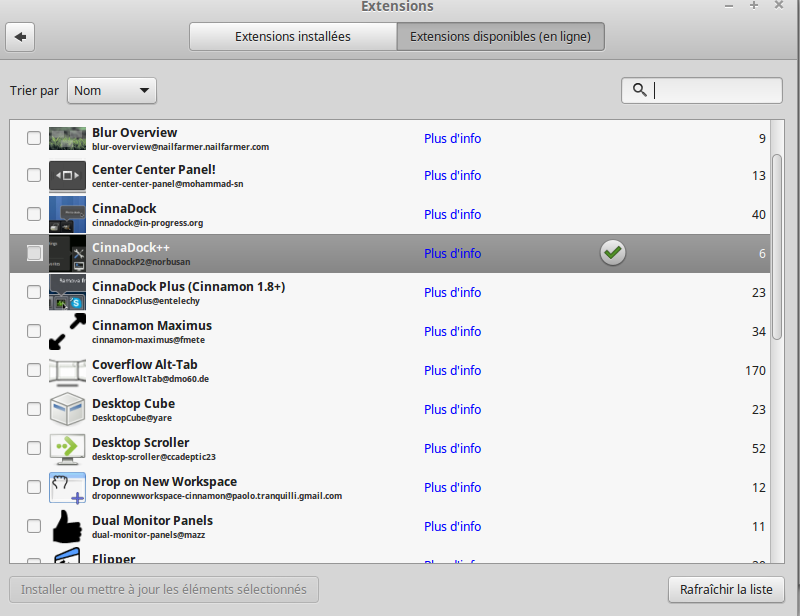The image size is (800, 616).
Task: Open Plus d'info for Desktop Cube
Action: 452,409
